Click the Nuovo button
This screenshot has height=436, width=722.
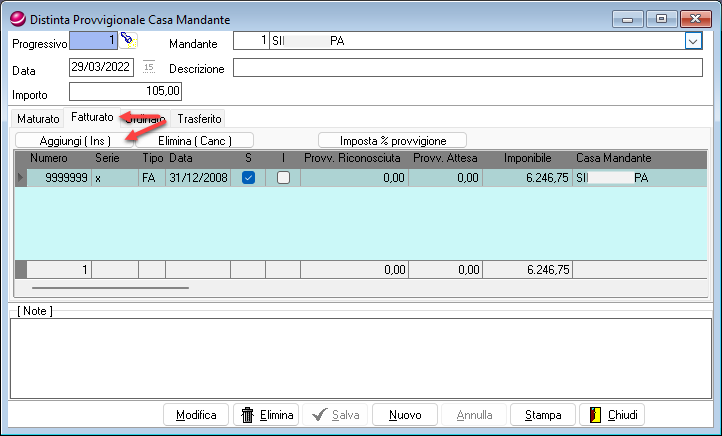405,415
